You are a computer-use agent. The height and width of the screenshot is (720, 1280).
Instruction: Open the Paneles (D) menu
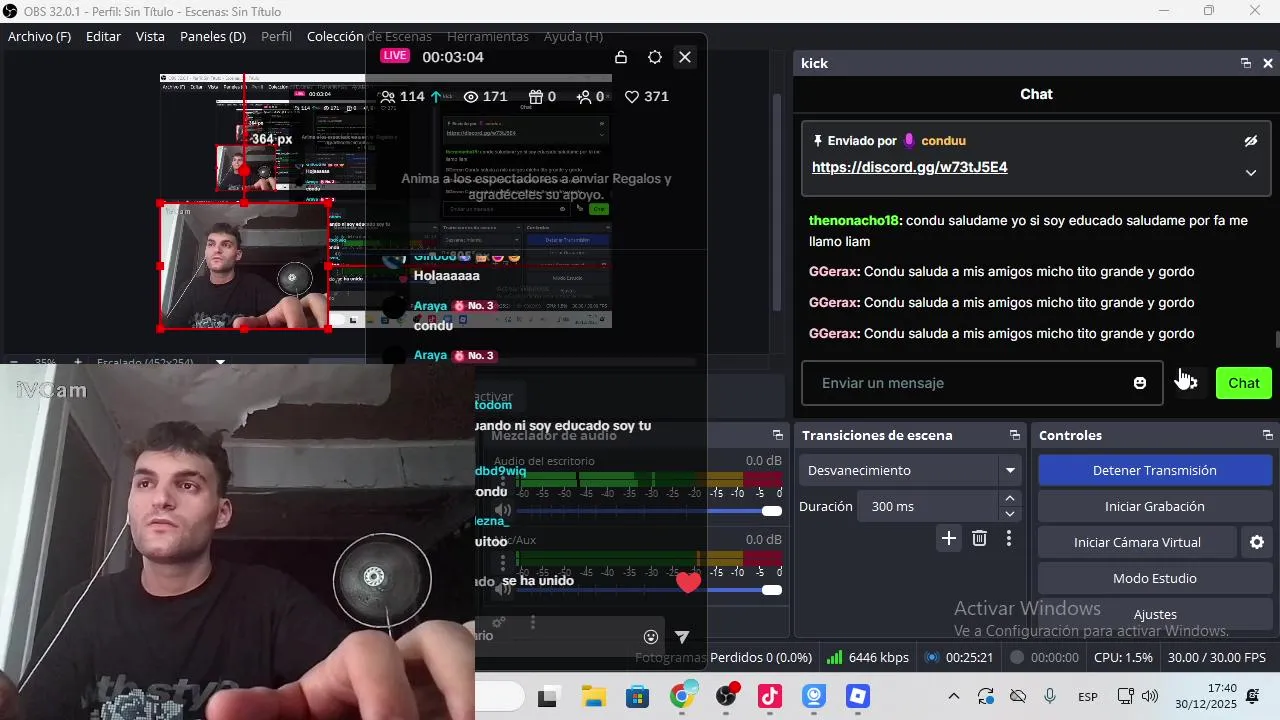click(x=213, y=36)
